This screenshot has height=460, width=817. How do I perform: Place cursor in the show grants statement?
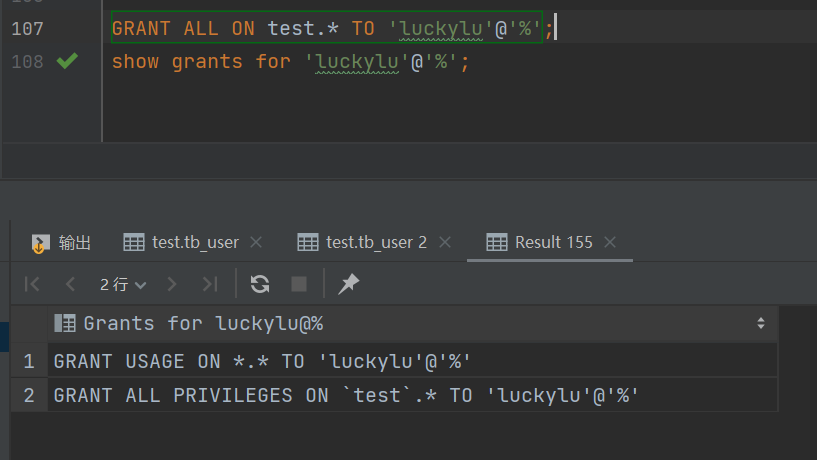coord(290,62)
